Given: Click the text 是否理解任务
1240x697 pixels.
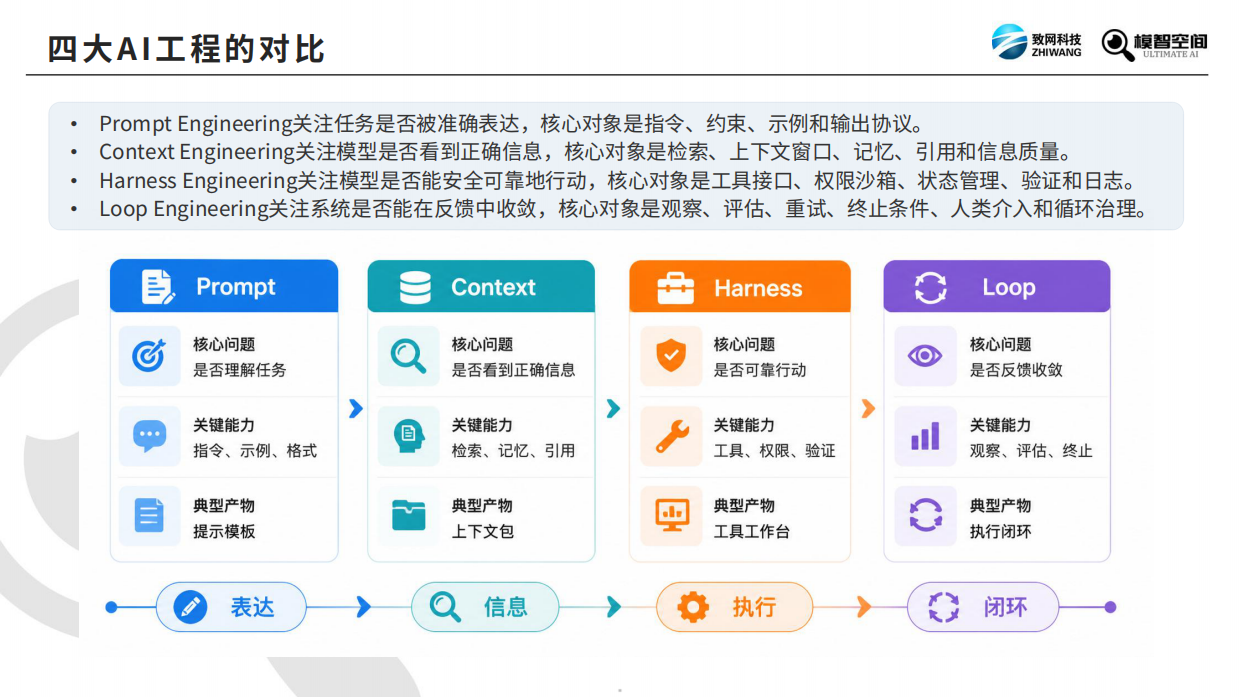Looking at the screenshot, I should (x=240, y=370).
